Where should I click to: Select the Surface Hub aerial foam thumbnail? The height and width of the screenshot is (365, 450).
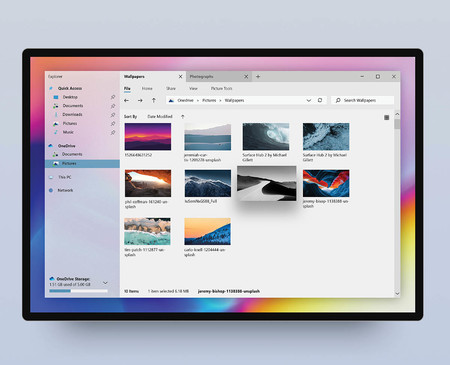coord(326,137)
